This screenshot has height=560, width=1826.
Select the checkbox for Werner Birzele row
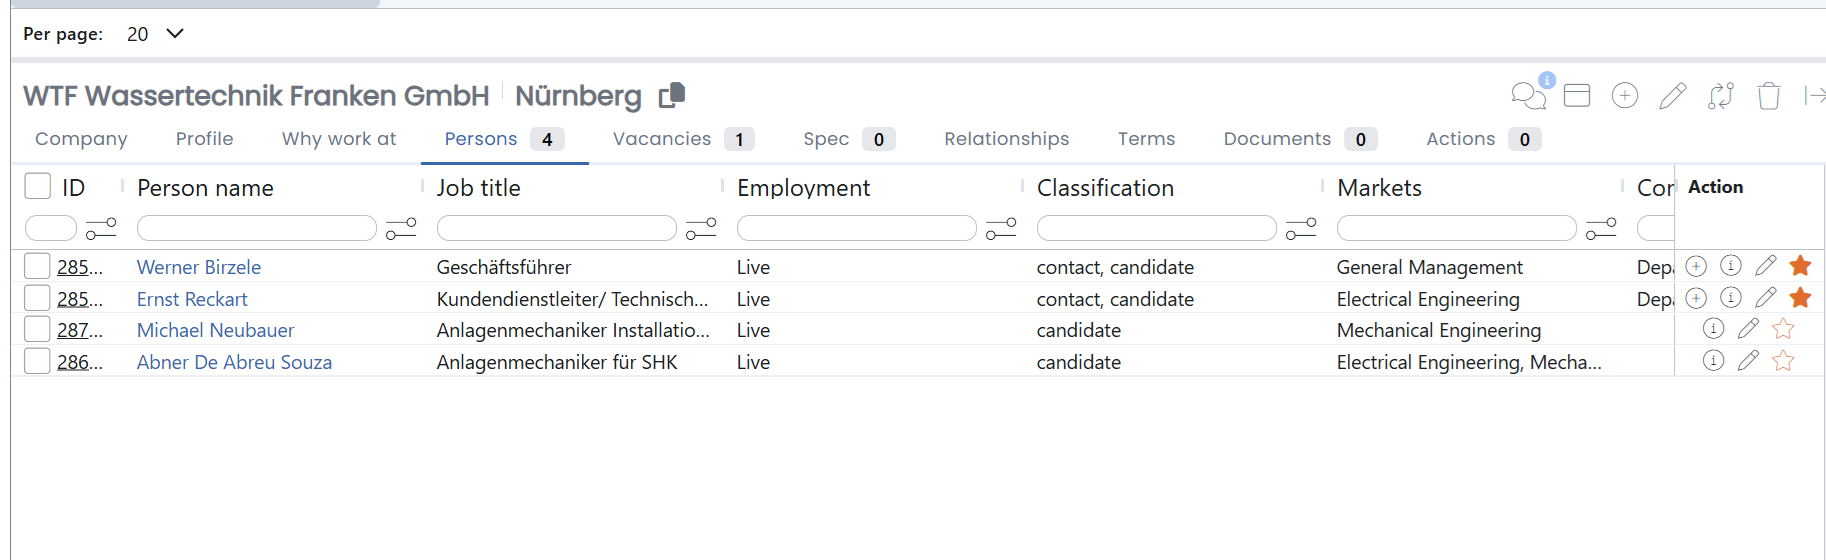[x=37, y=266]
